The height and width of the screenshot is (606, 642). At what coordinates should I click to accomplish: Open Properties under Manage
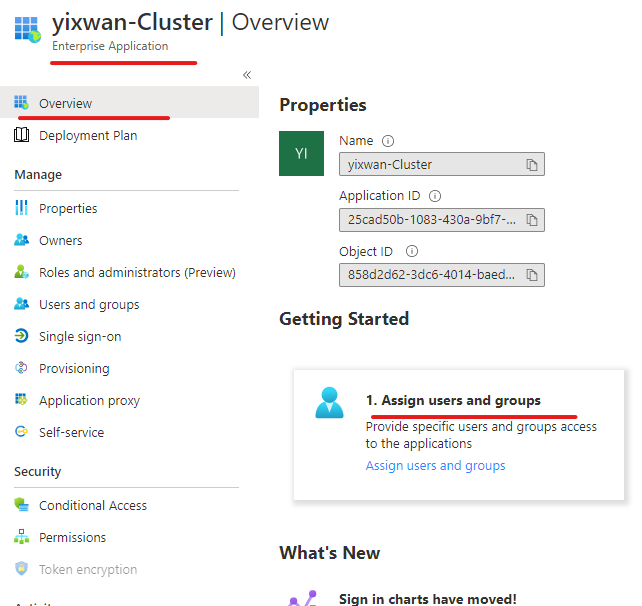[68, 208]
